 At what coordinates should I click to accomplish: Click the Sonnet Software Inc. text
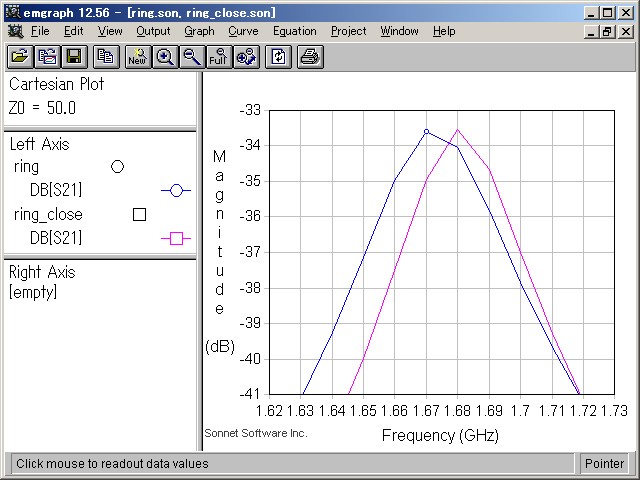[256, 433]
